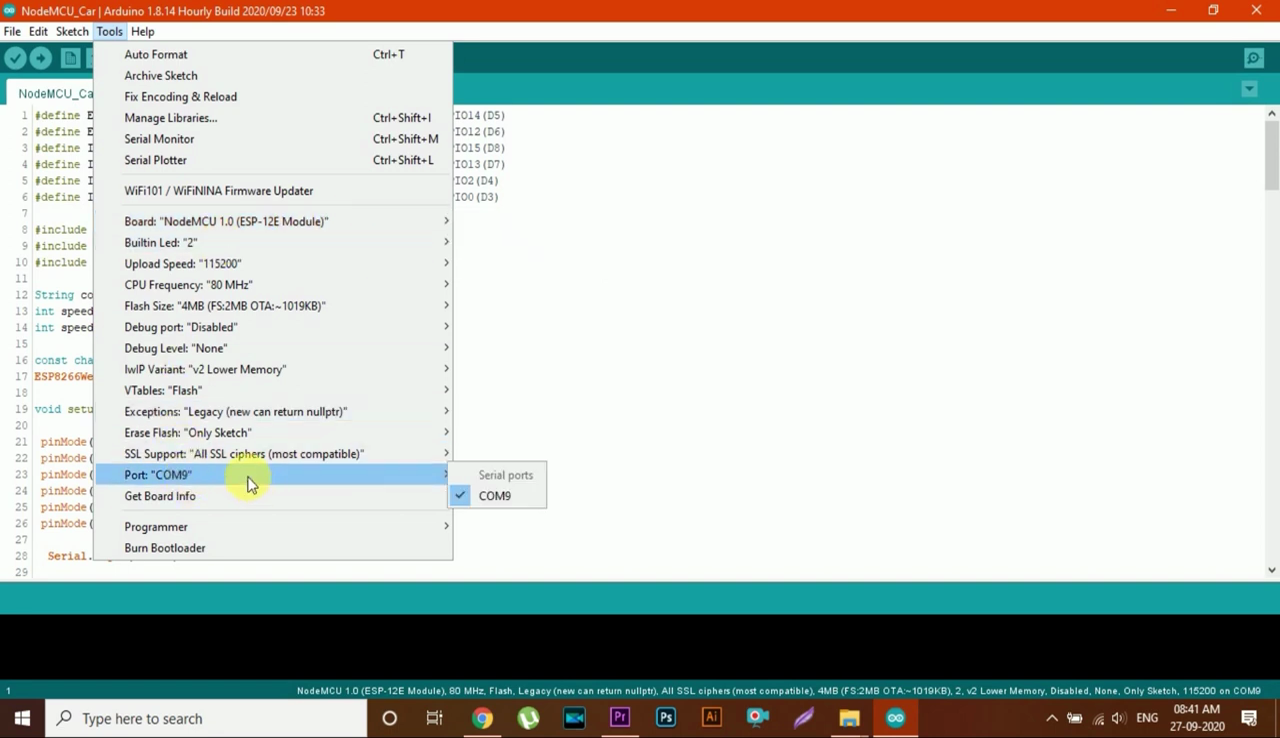Click scrollbar up arrow in editor
This screenshot has width=1280, height=738.
point(1271,113)
